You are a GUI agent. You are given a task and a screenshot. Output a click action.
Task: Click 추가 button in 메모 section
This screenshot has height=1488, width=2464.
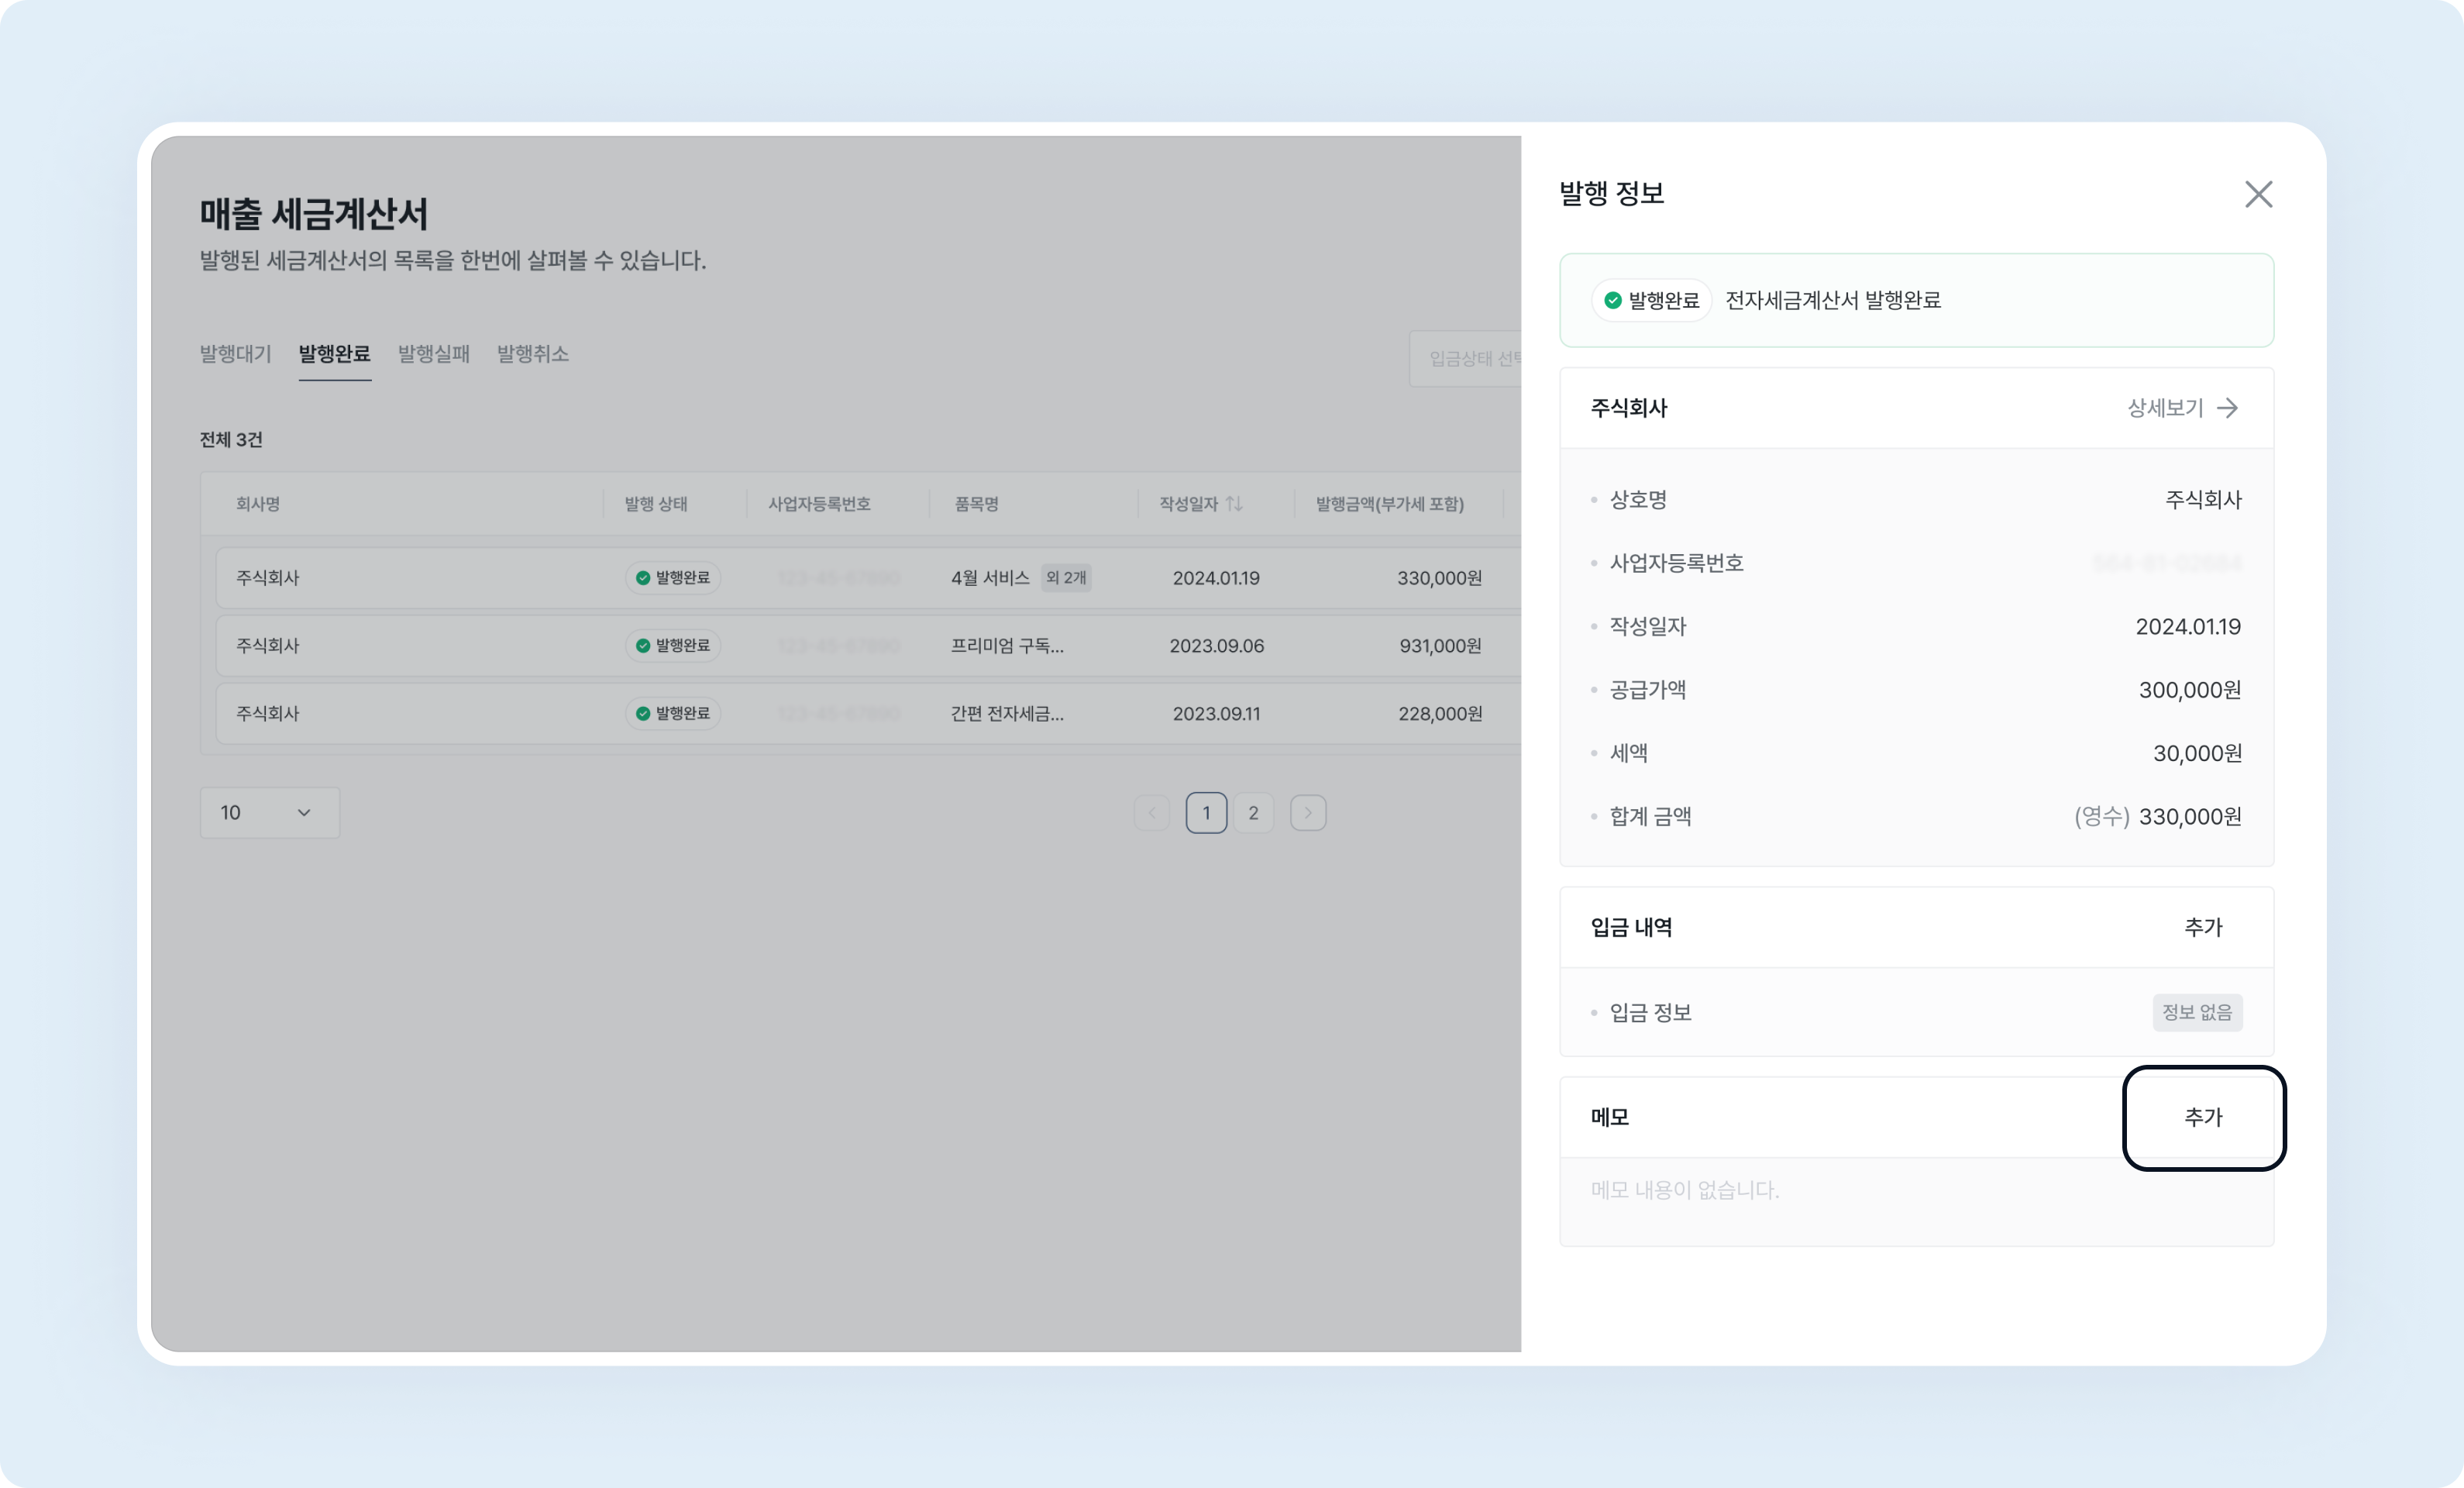click(2203, 1117)
